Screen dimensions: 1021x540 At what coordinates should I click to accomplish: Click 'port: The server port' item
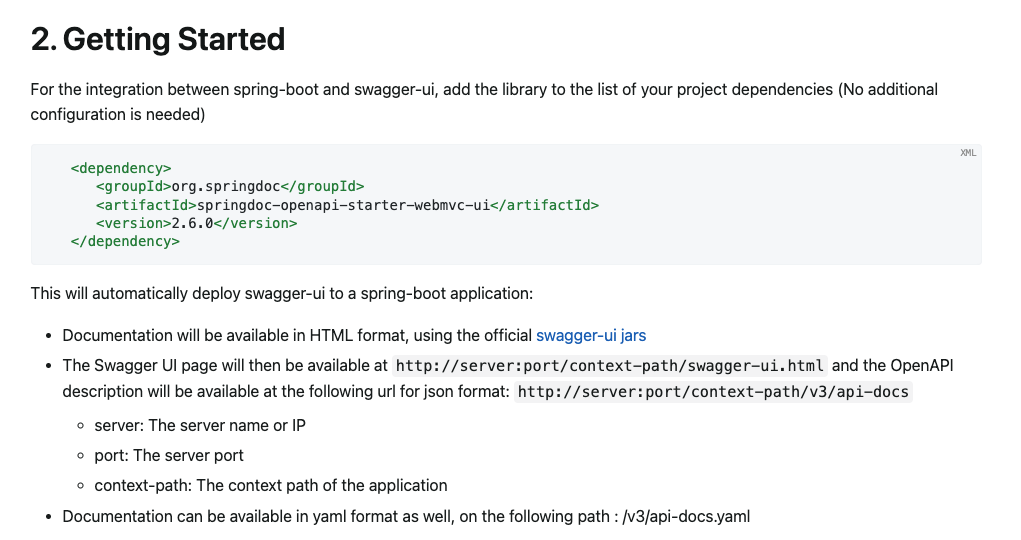(x=169, y=455)
